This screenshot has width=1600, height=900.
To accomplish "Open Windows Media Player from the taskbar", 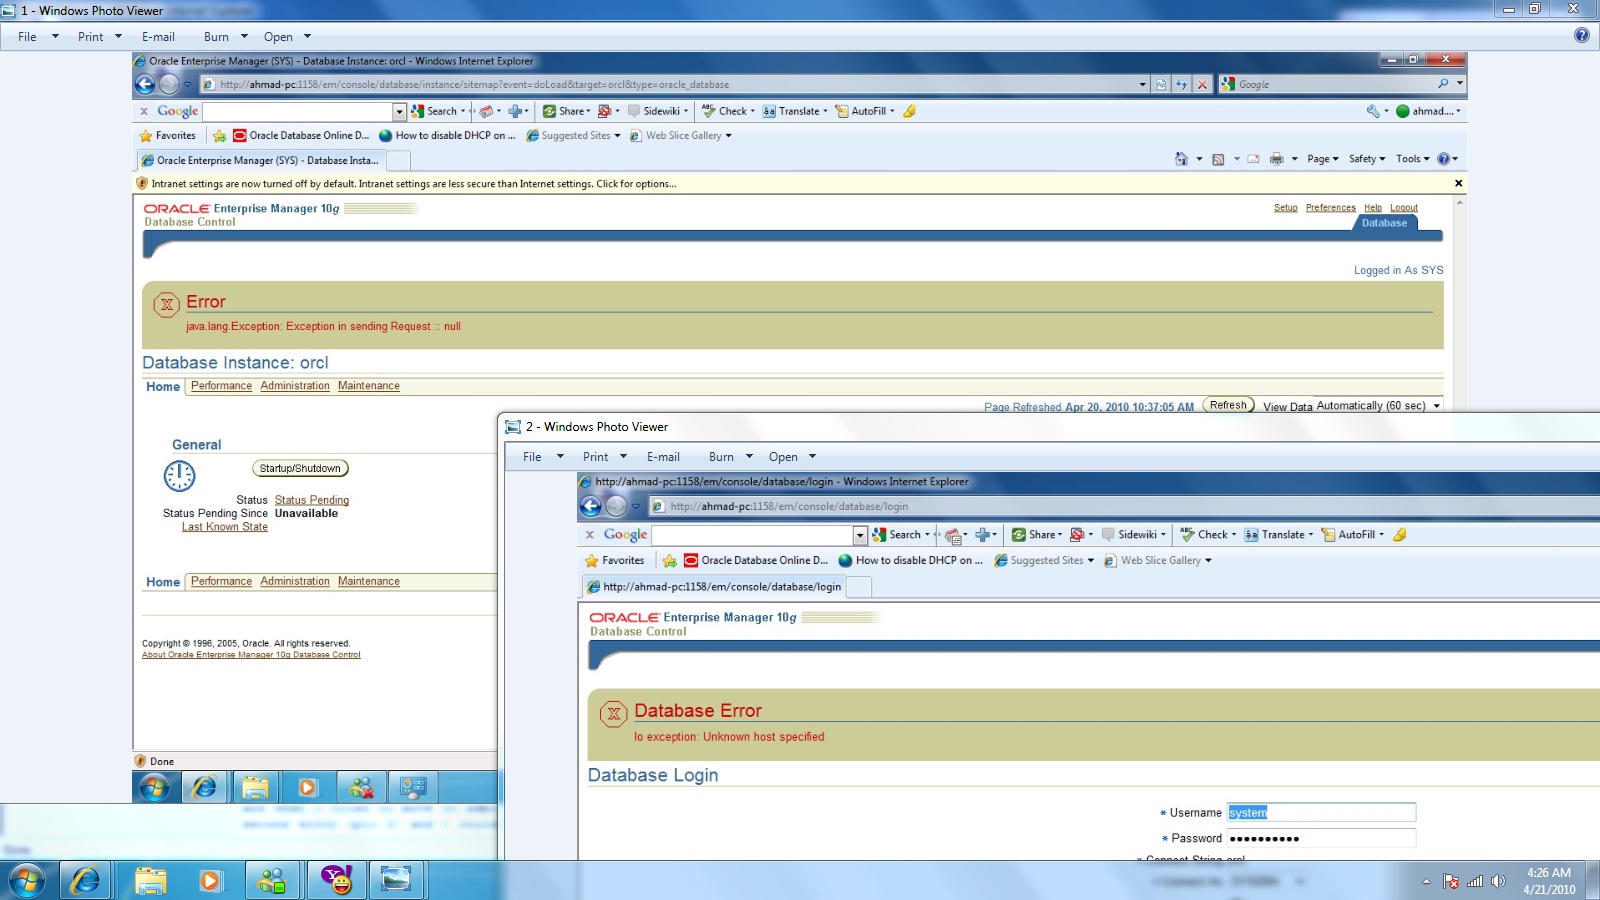I will point(210,881).
